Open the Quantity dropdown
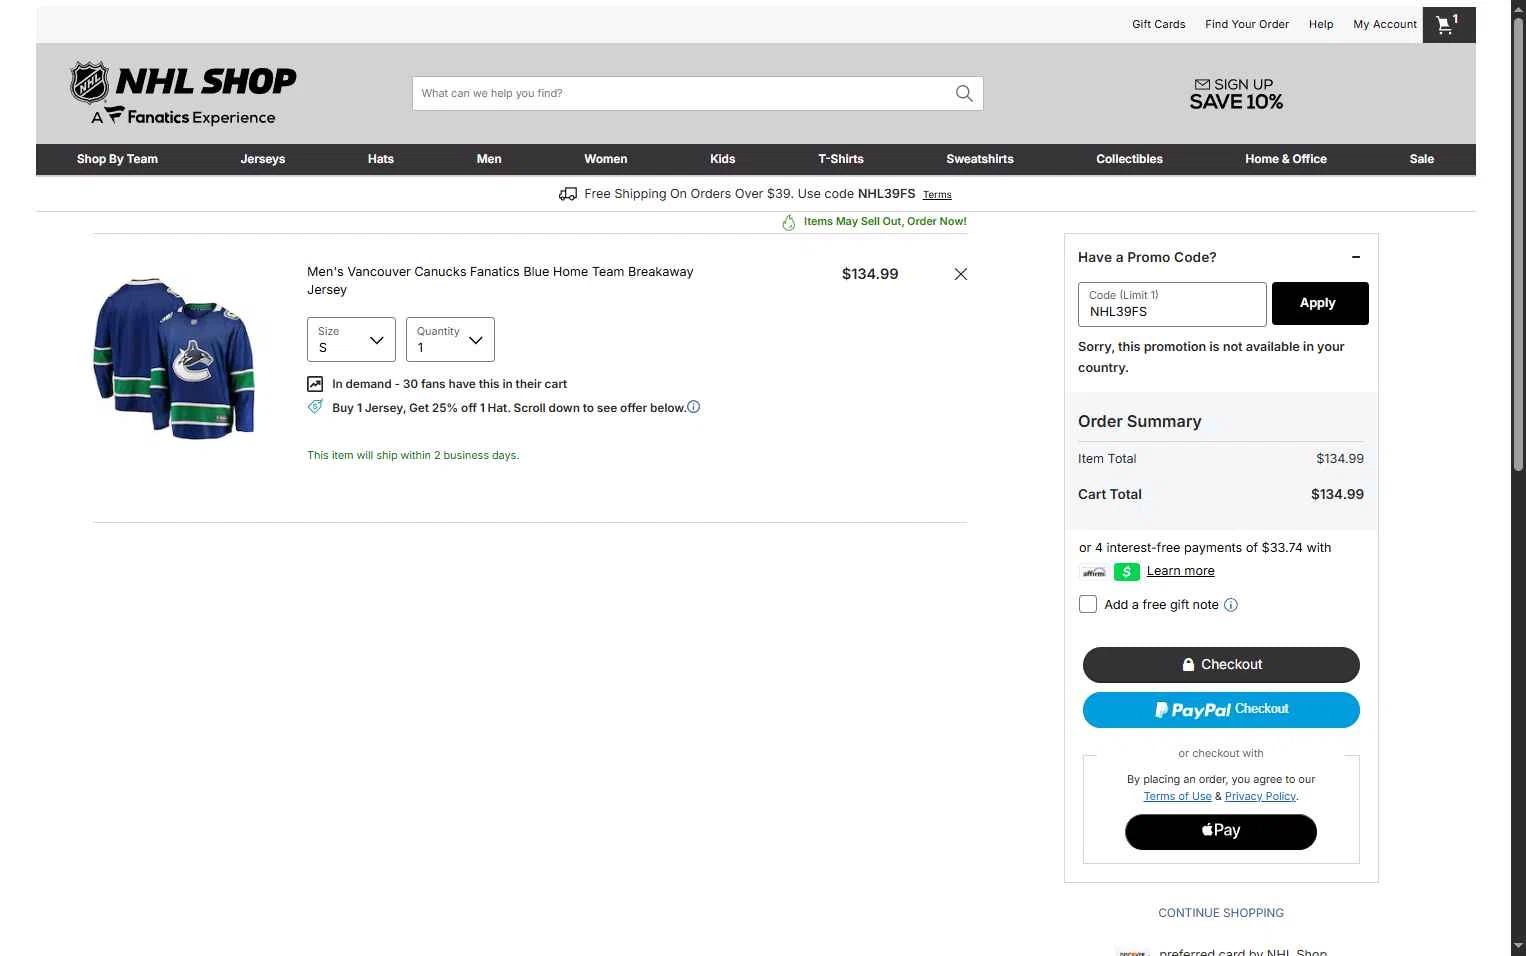Screen dimensions: 1526x956 450,339
